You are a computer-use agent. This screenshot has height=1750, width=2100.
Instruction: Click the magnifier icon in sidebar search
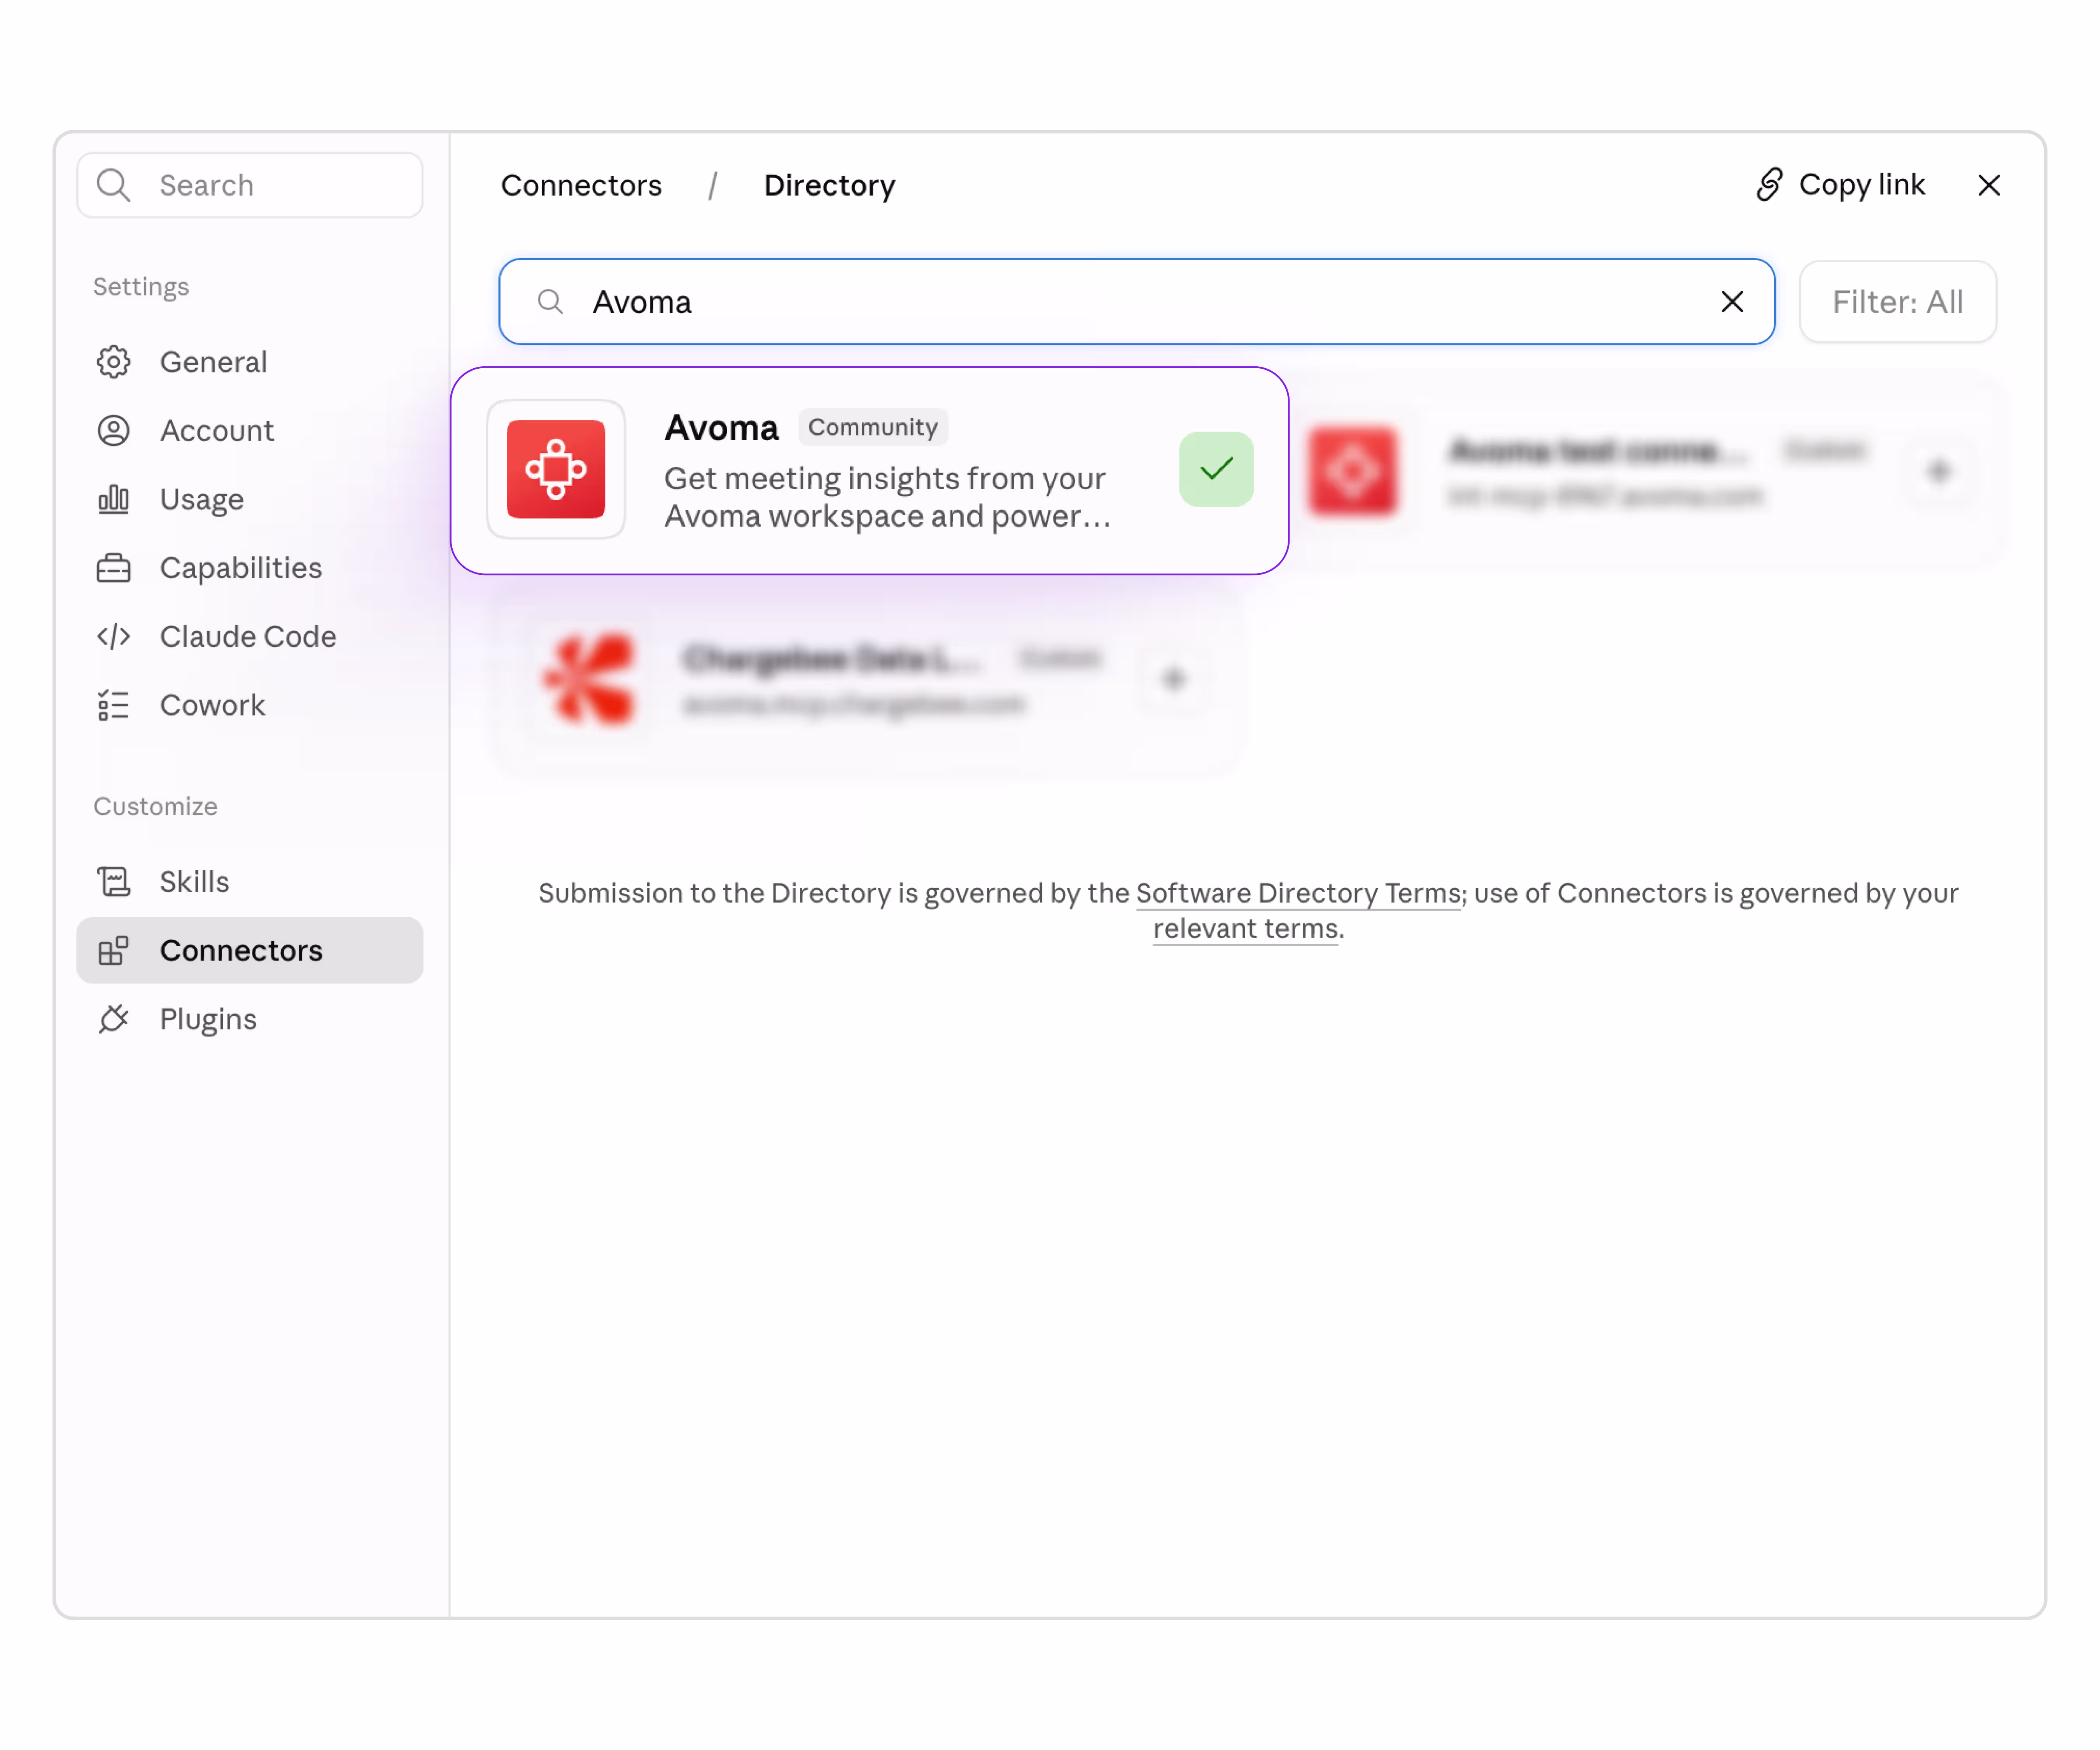click(113, 185)
